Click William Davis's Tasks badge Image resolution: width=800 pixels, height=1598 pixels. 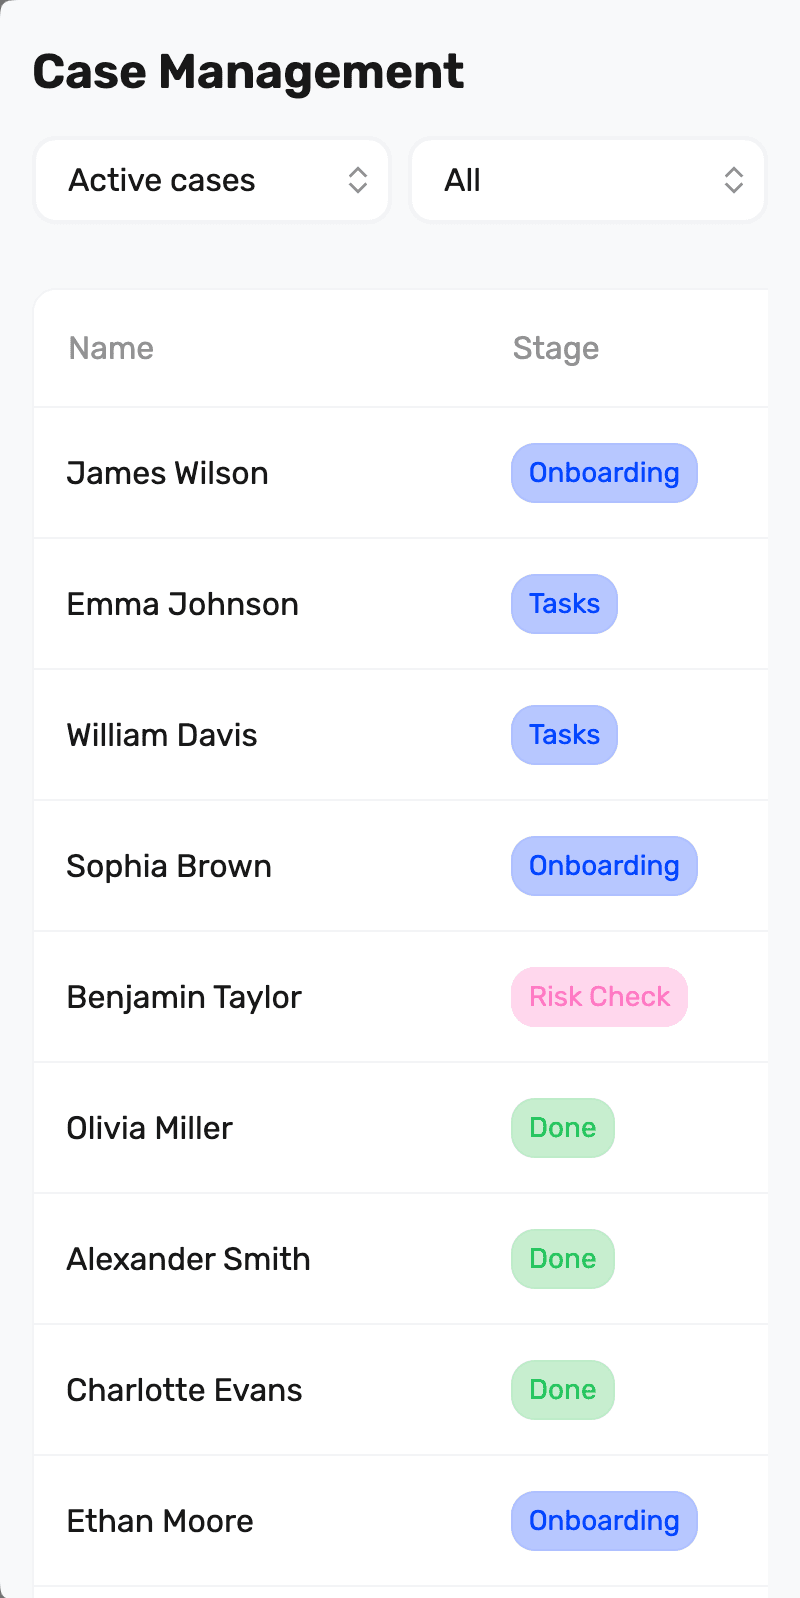(564, 735)
